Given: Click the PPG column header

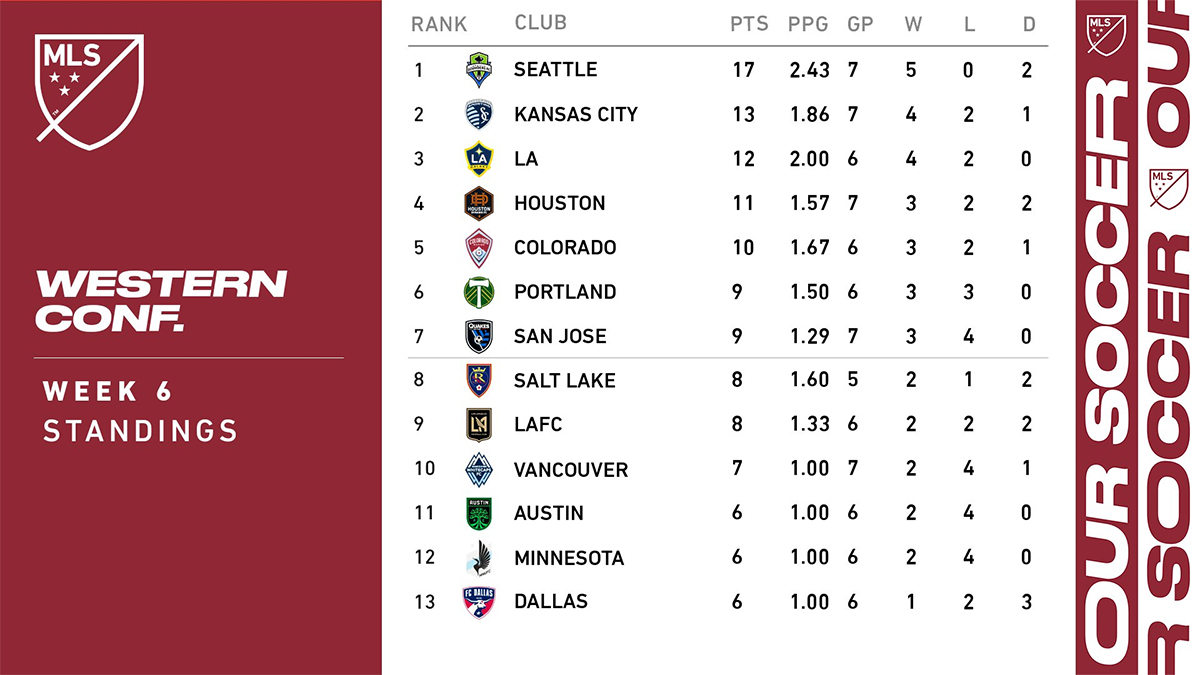Looking at the screenshot, I should pyautogui.click(x=807, y=24).
